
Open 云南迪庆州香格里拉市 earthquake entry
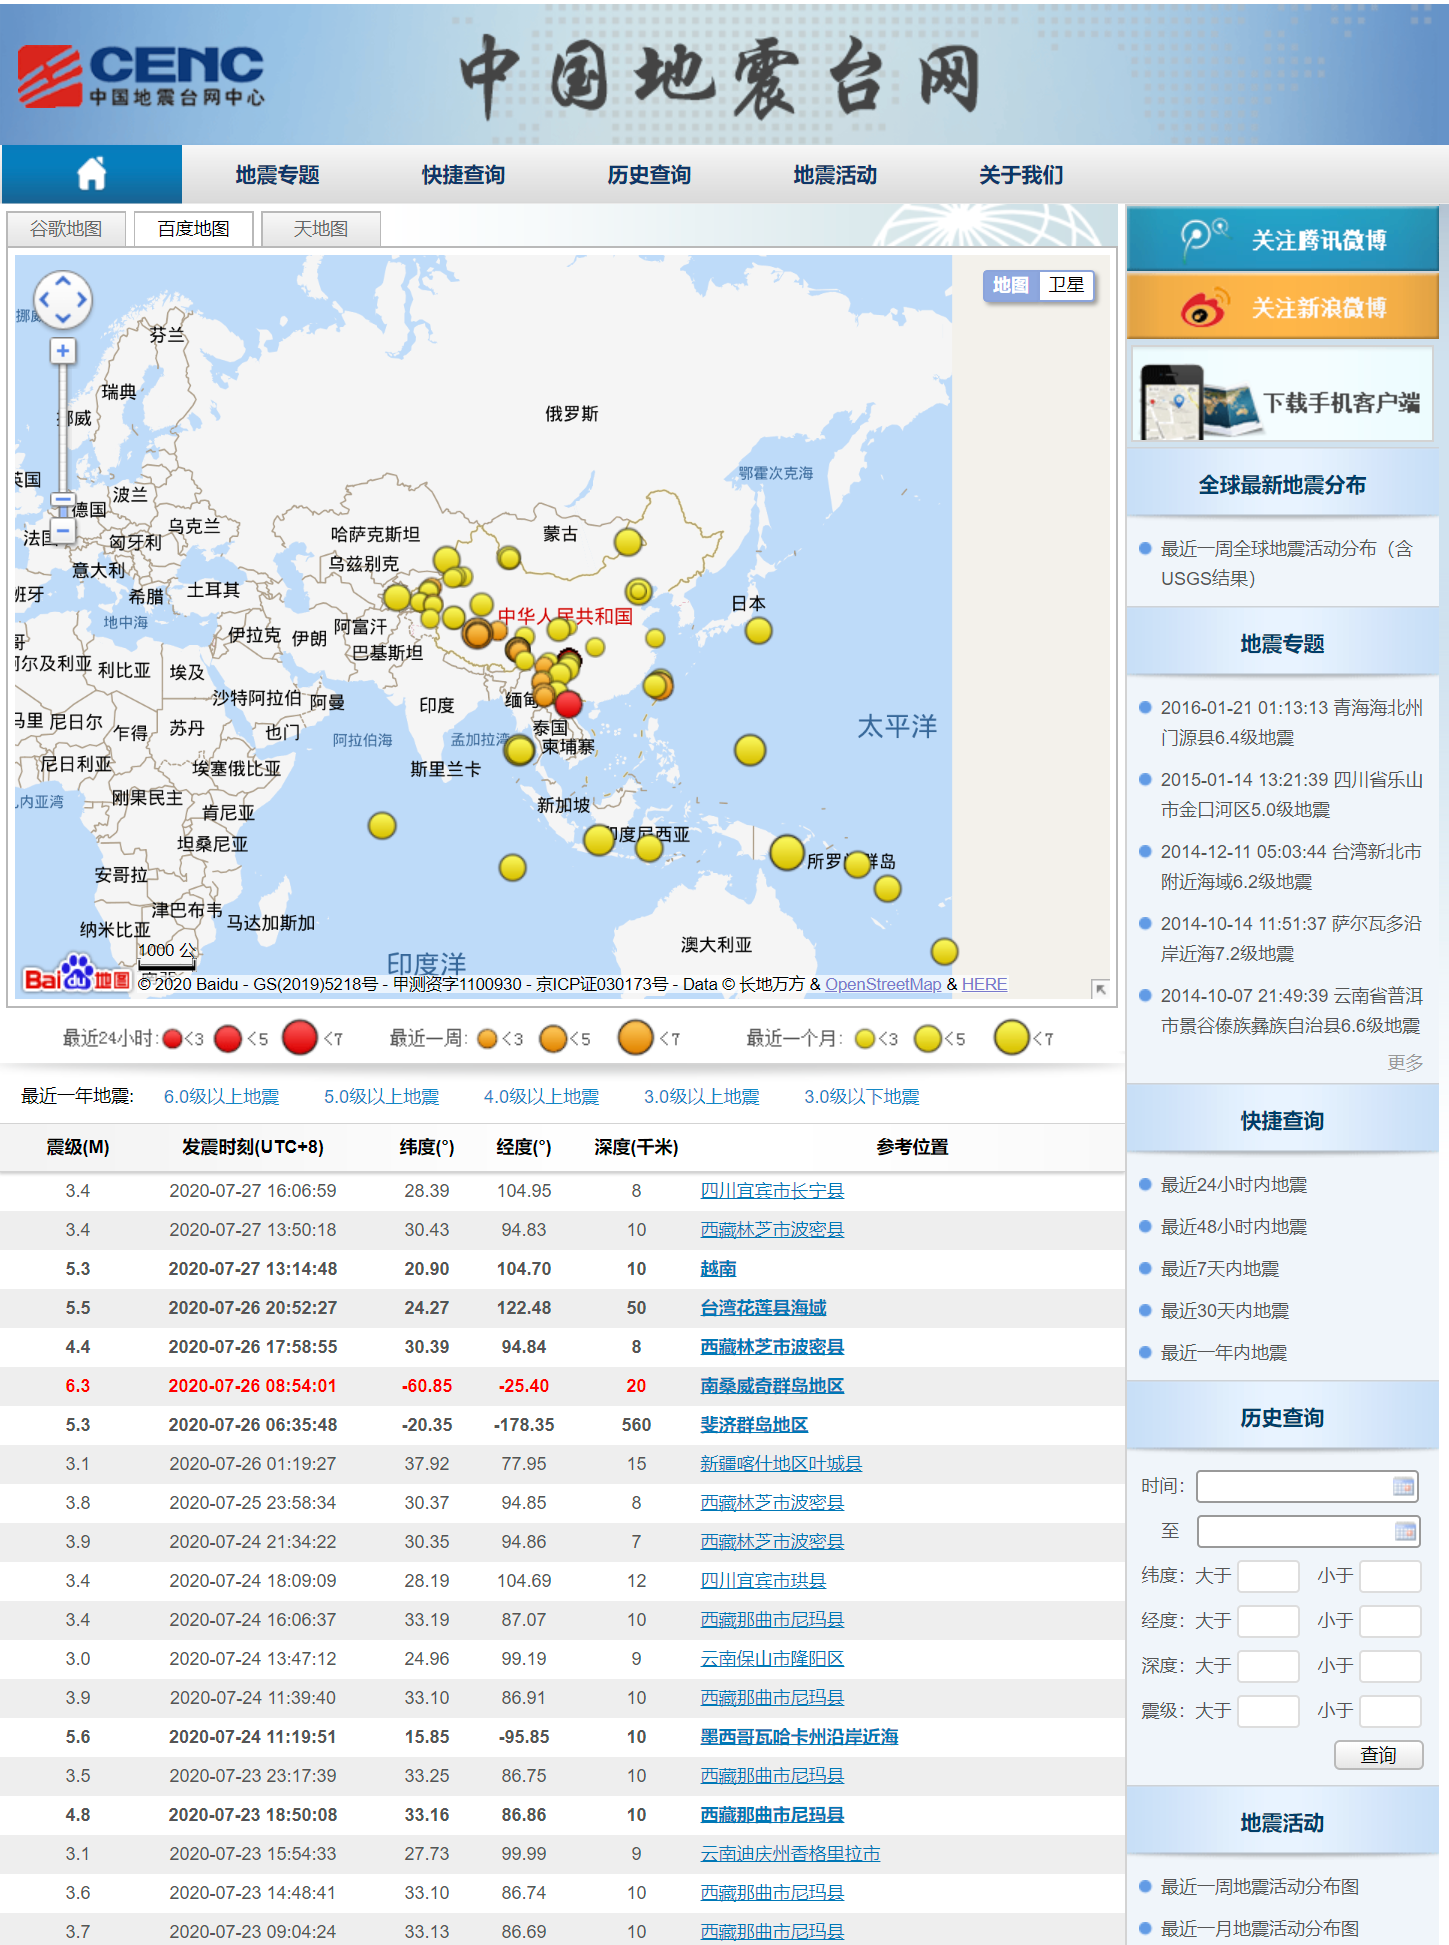[790, 1854]
